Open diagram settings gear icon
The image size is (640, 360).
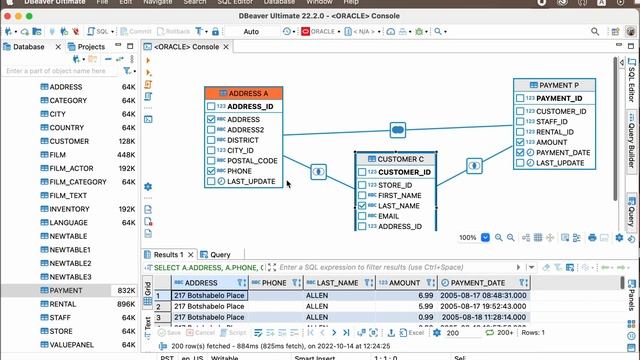[x=619, y=238]
